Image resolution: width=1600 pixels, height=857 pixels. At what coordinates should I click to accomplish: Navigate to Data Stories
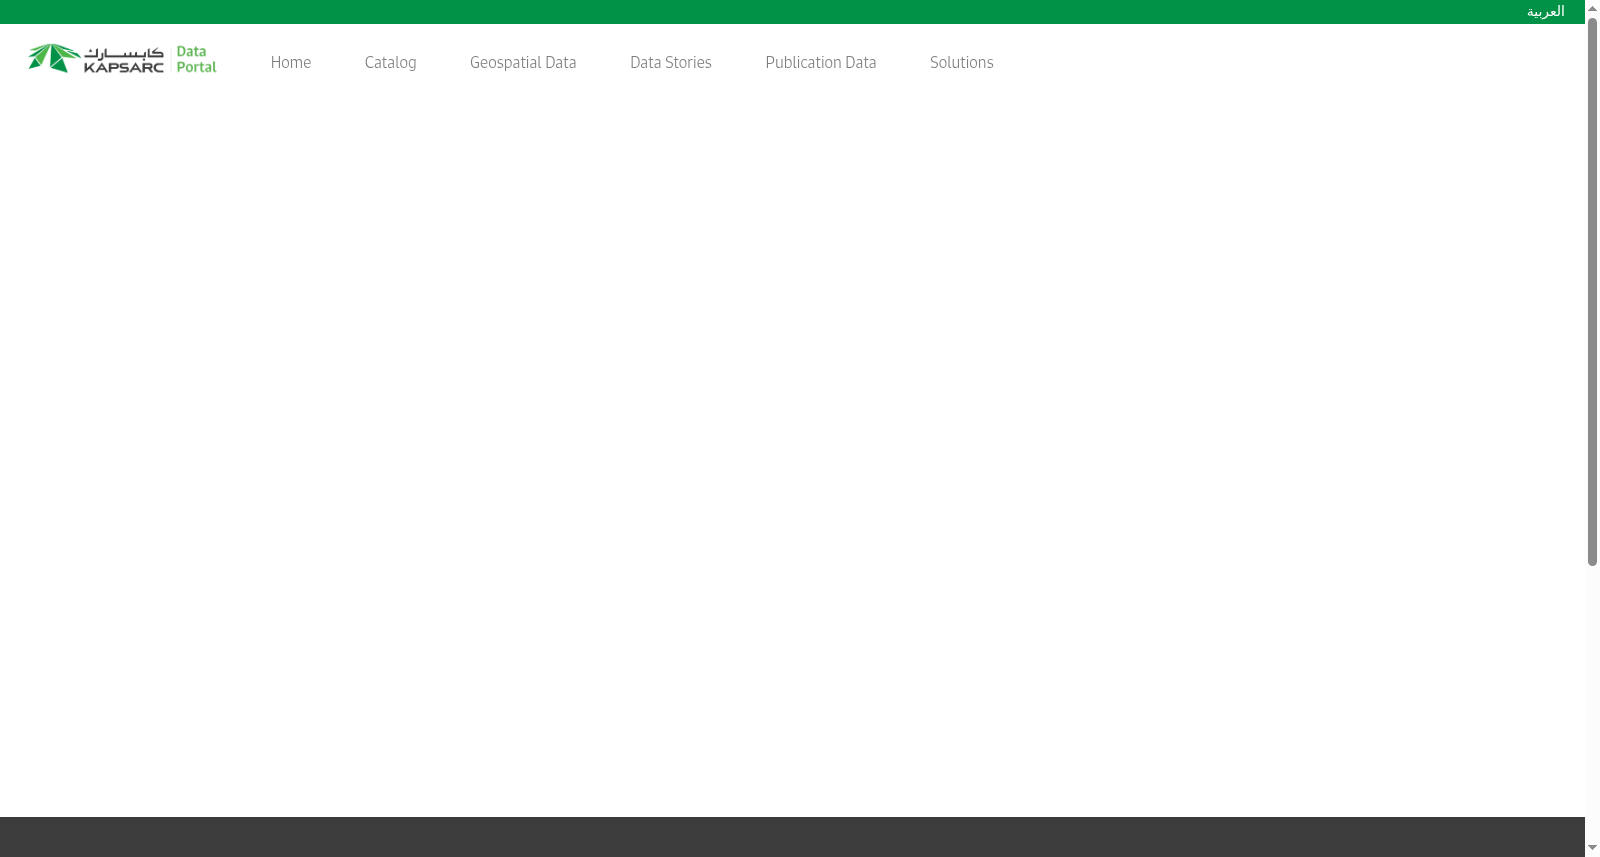point(671,62)
